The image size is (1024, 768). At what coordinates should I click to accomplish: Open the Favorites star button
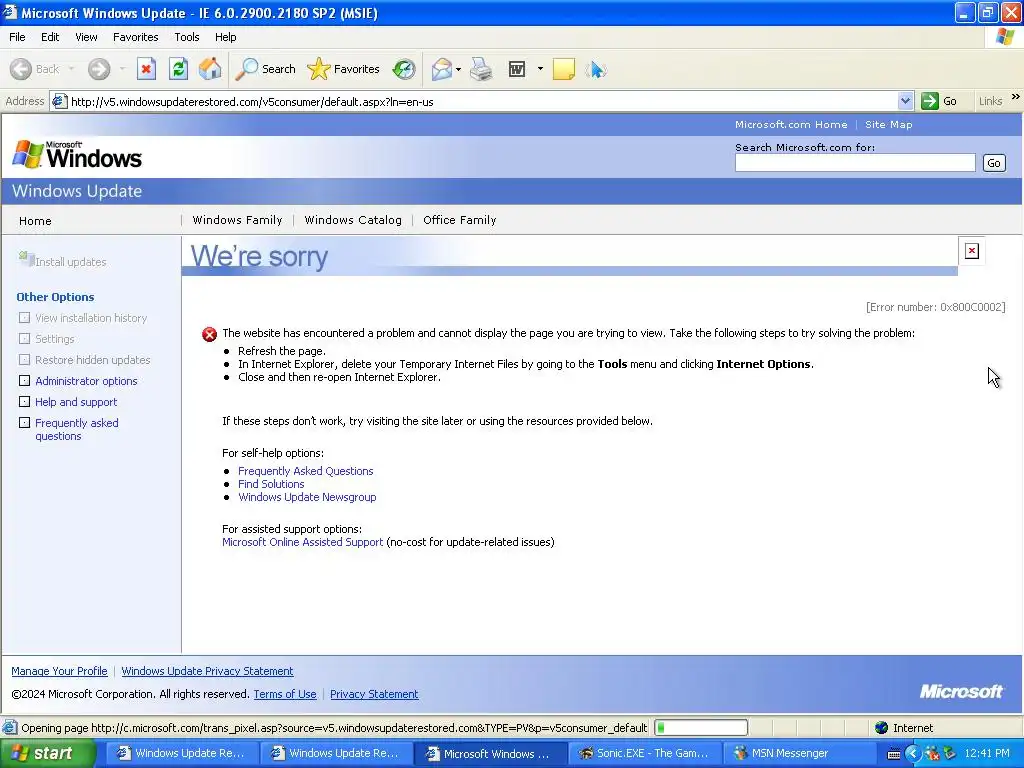coord(344,69)
